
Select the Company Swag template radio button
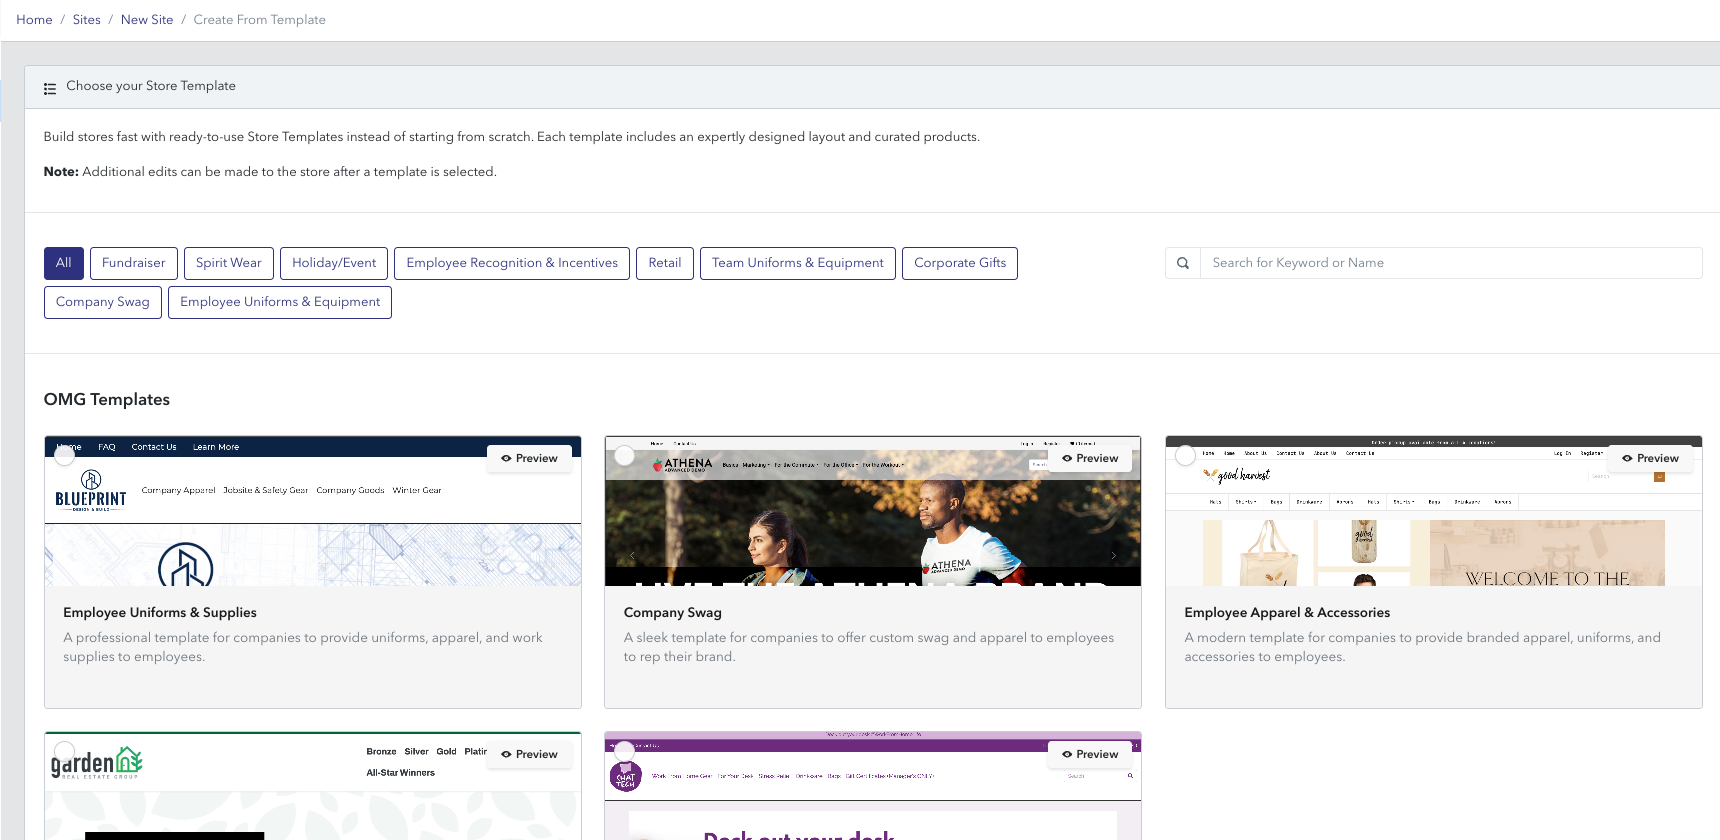625,456
